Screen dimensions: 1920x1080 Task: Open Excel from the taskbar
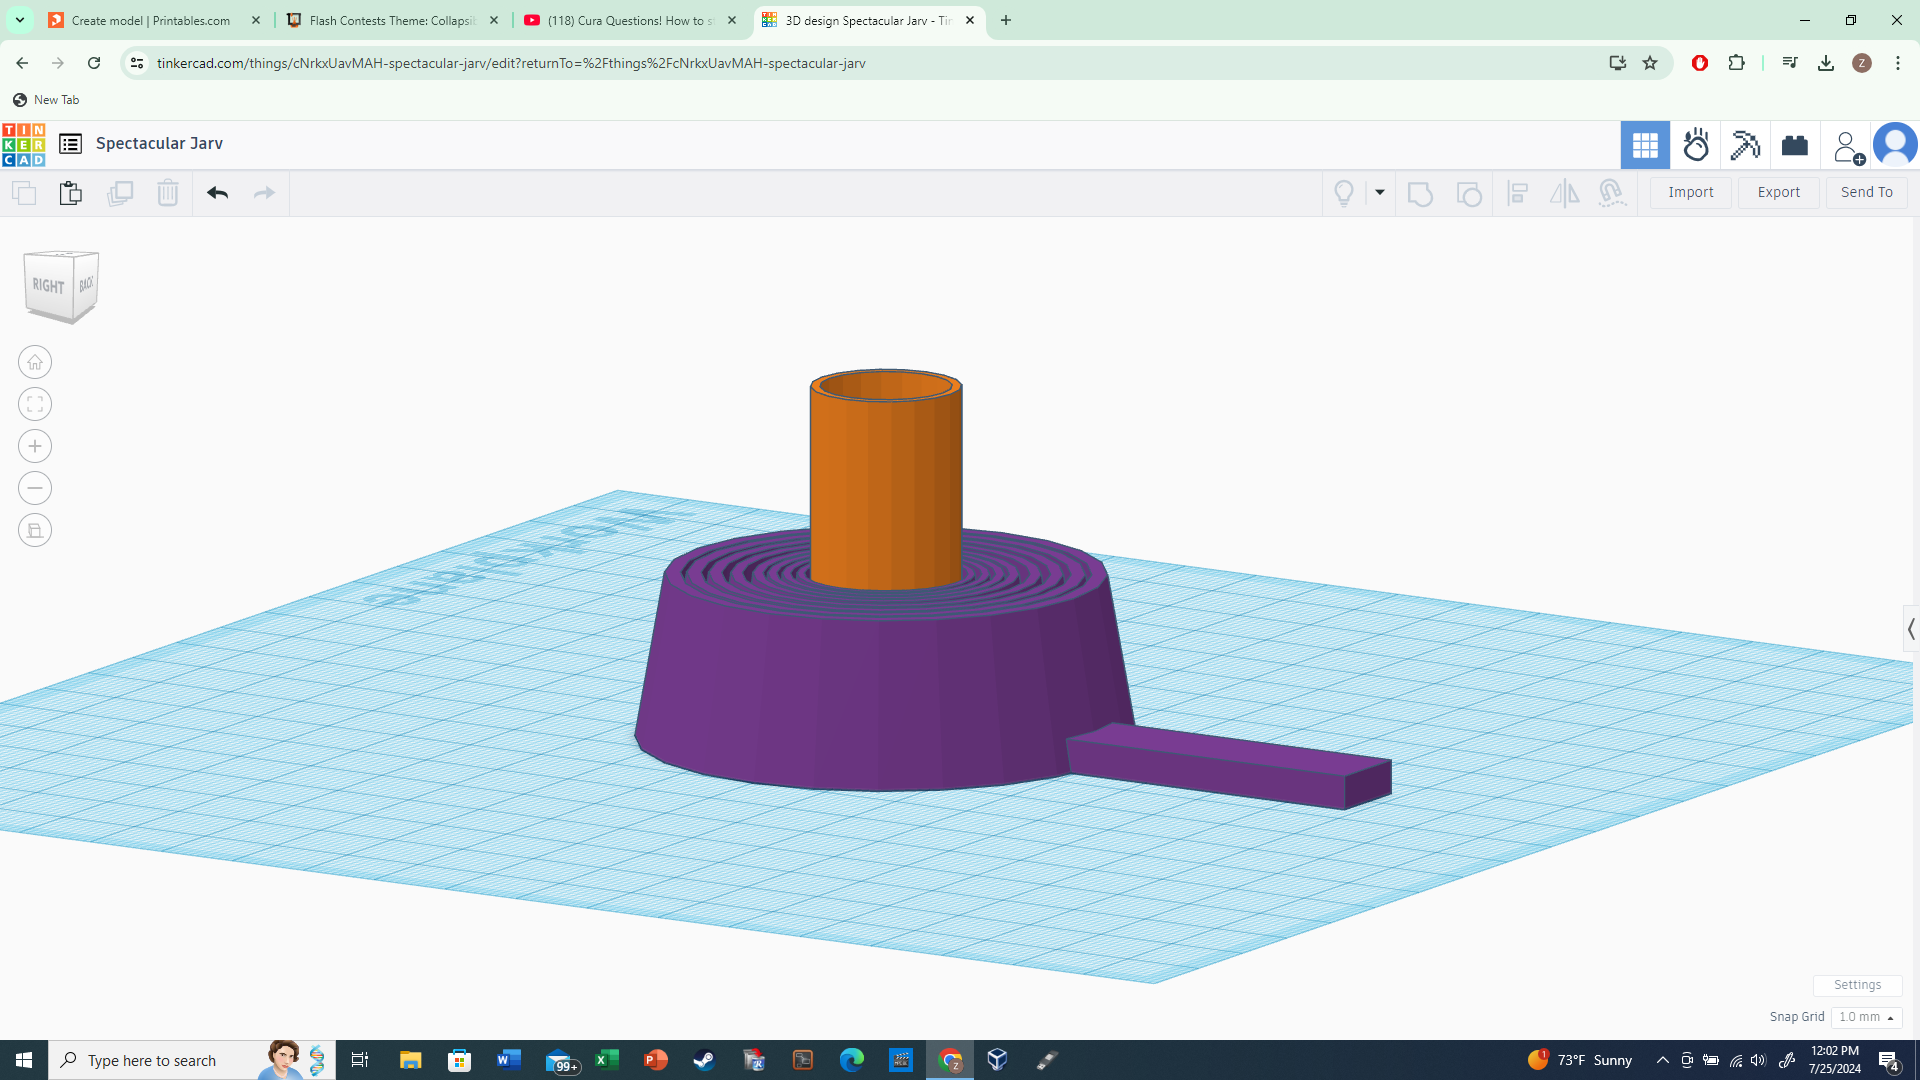[x=606, y=1060]
